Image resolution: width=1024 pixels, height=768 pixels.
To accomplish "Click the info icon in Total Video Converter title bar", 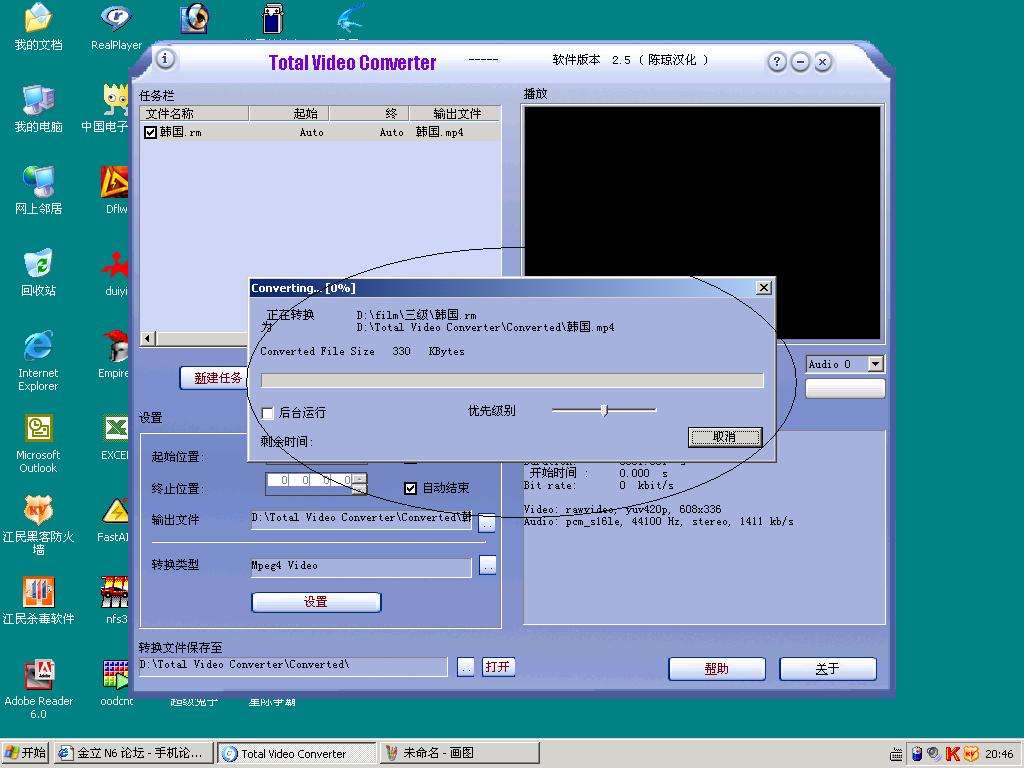I will pos(165,59).
